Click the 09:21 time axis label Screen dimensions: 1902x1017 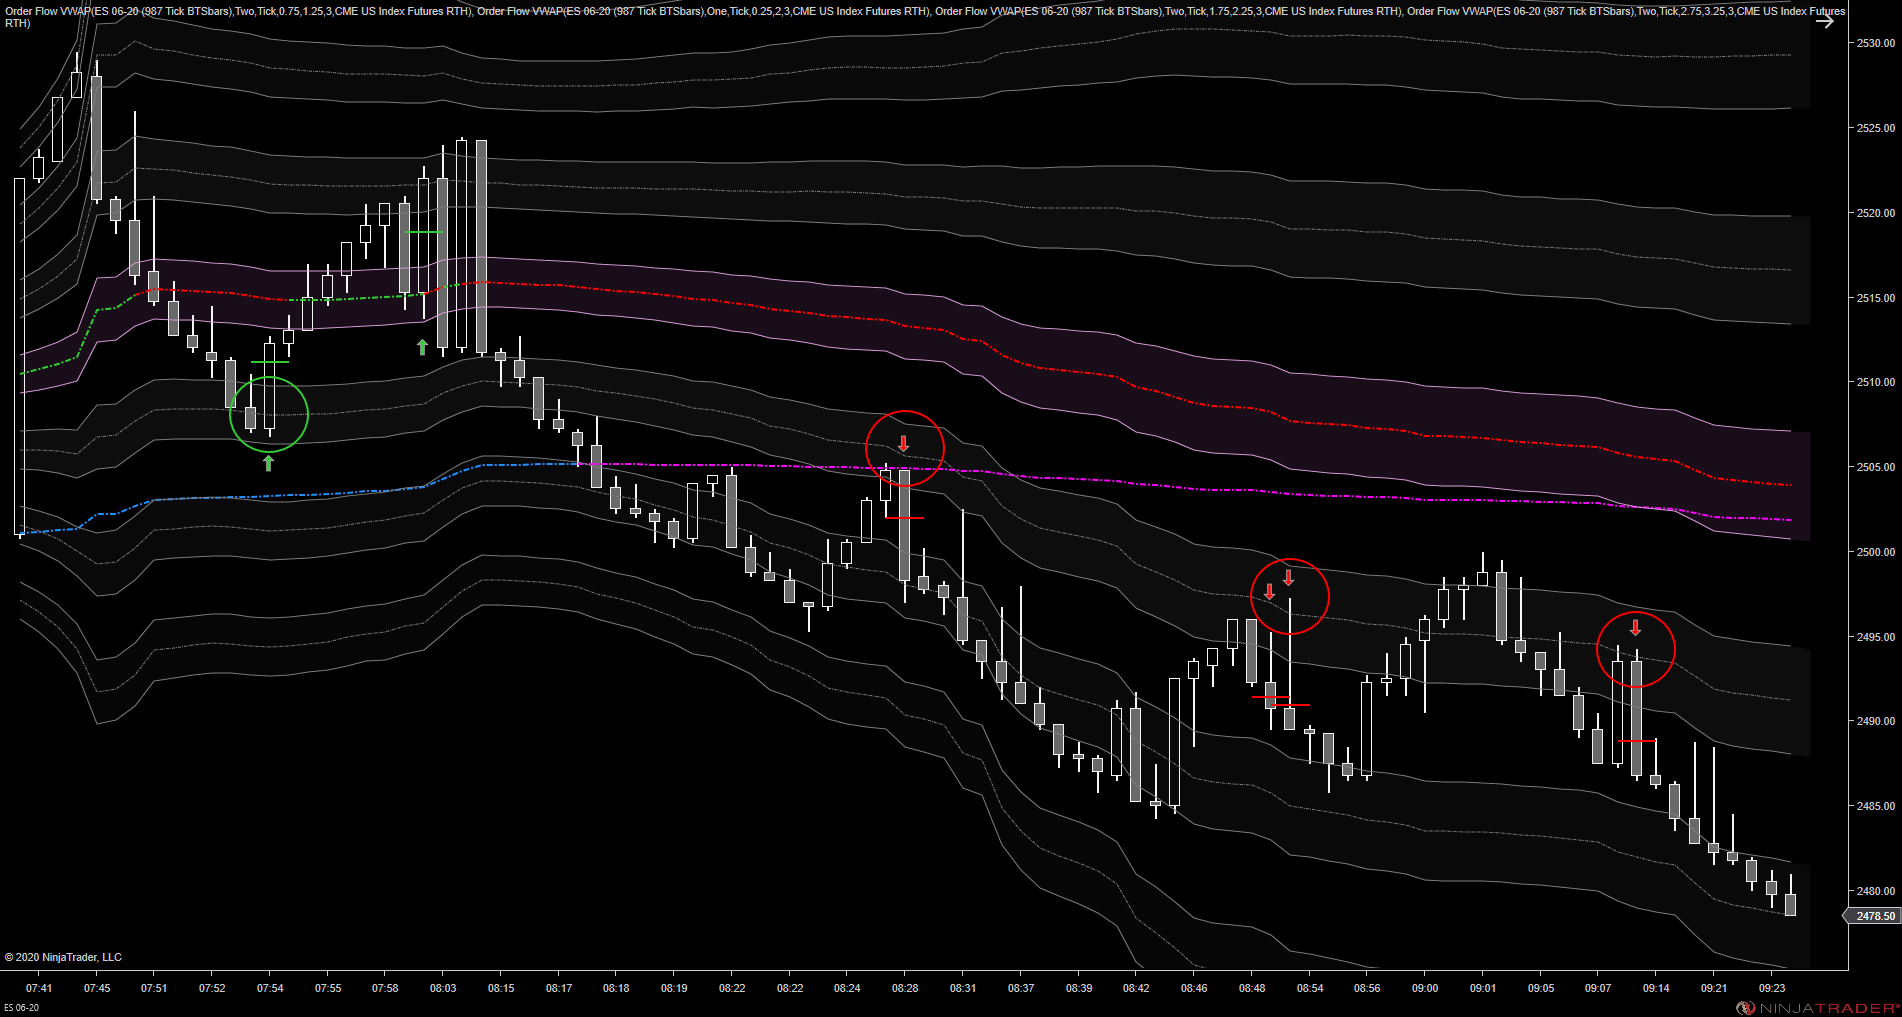pyautogui.click(x=1714, y=988)
